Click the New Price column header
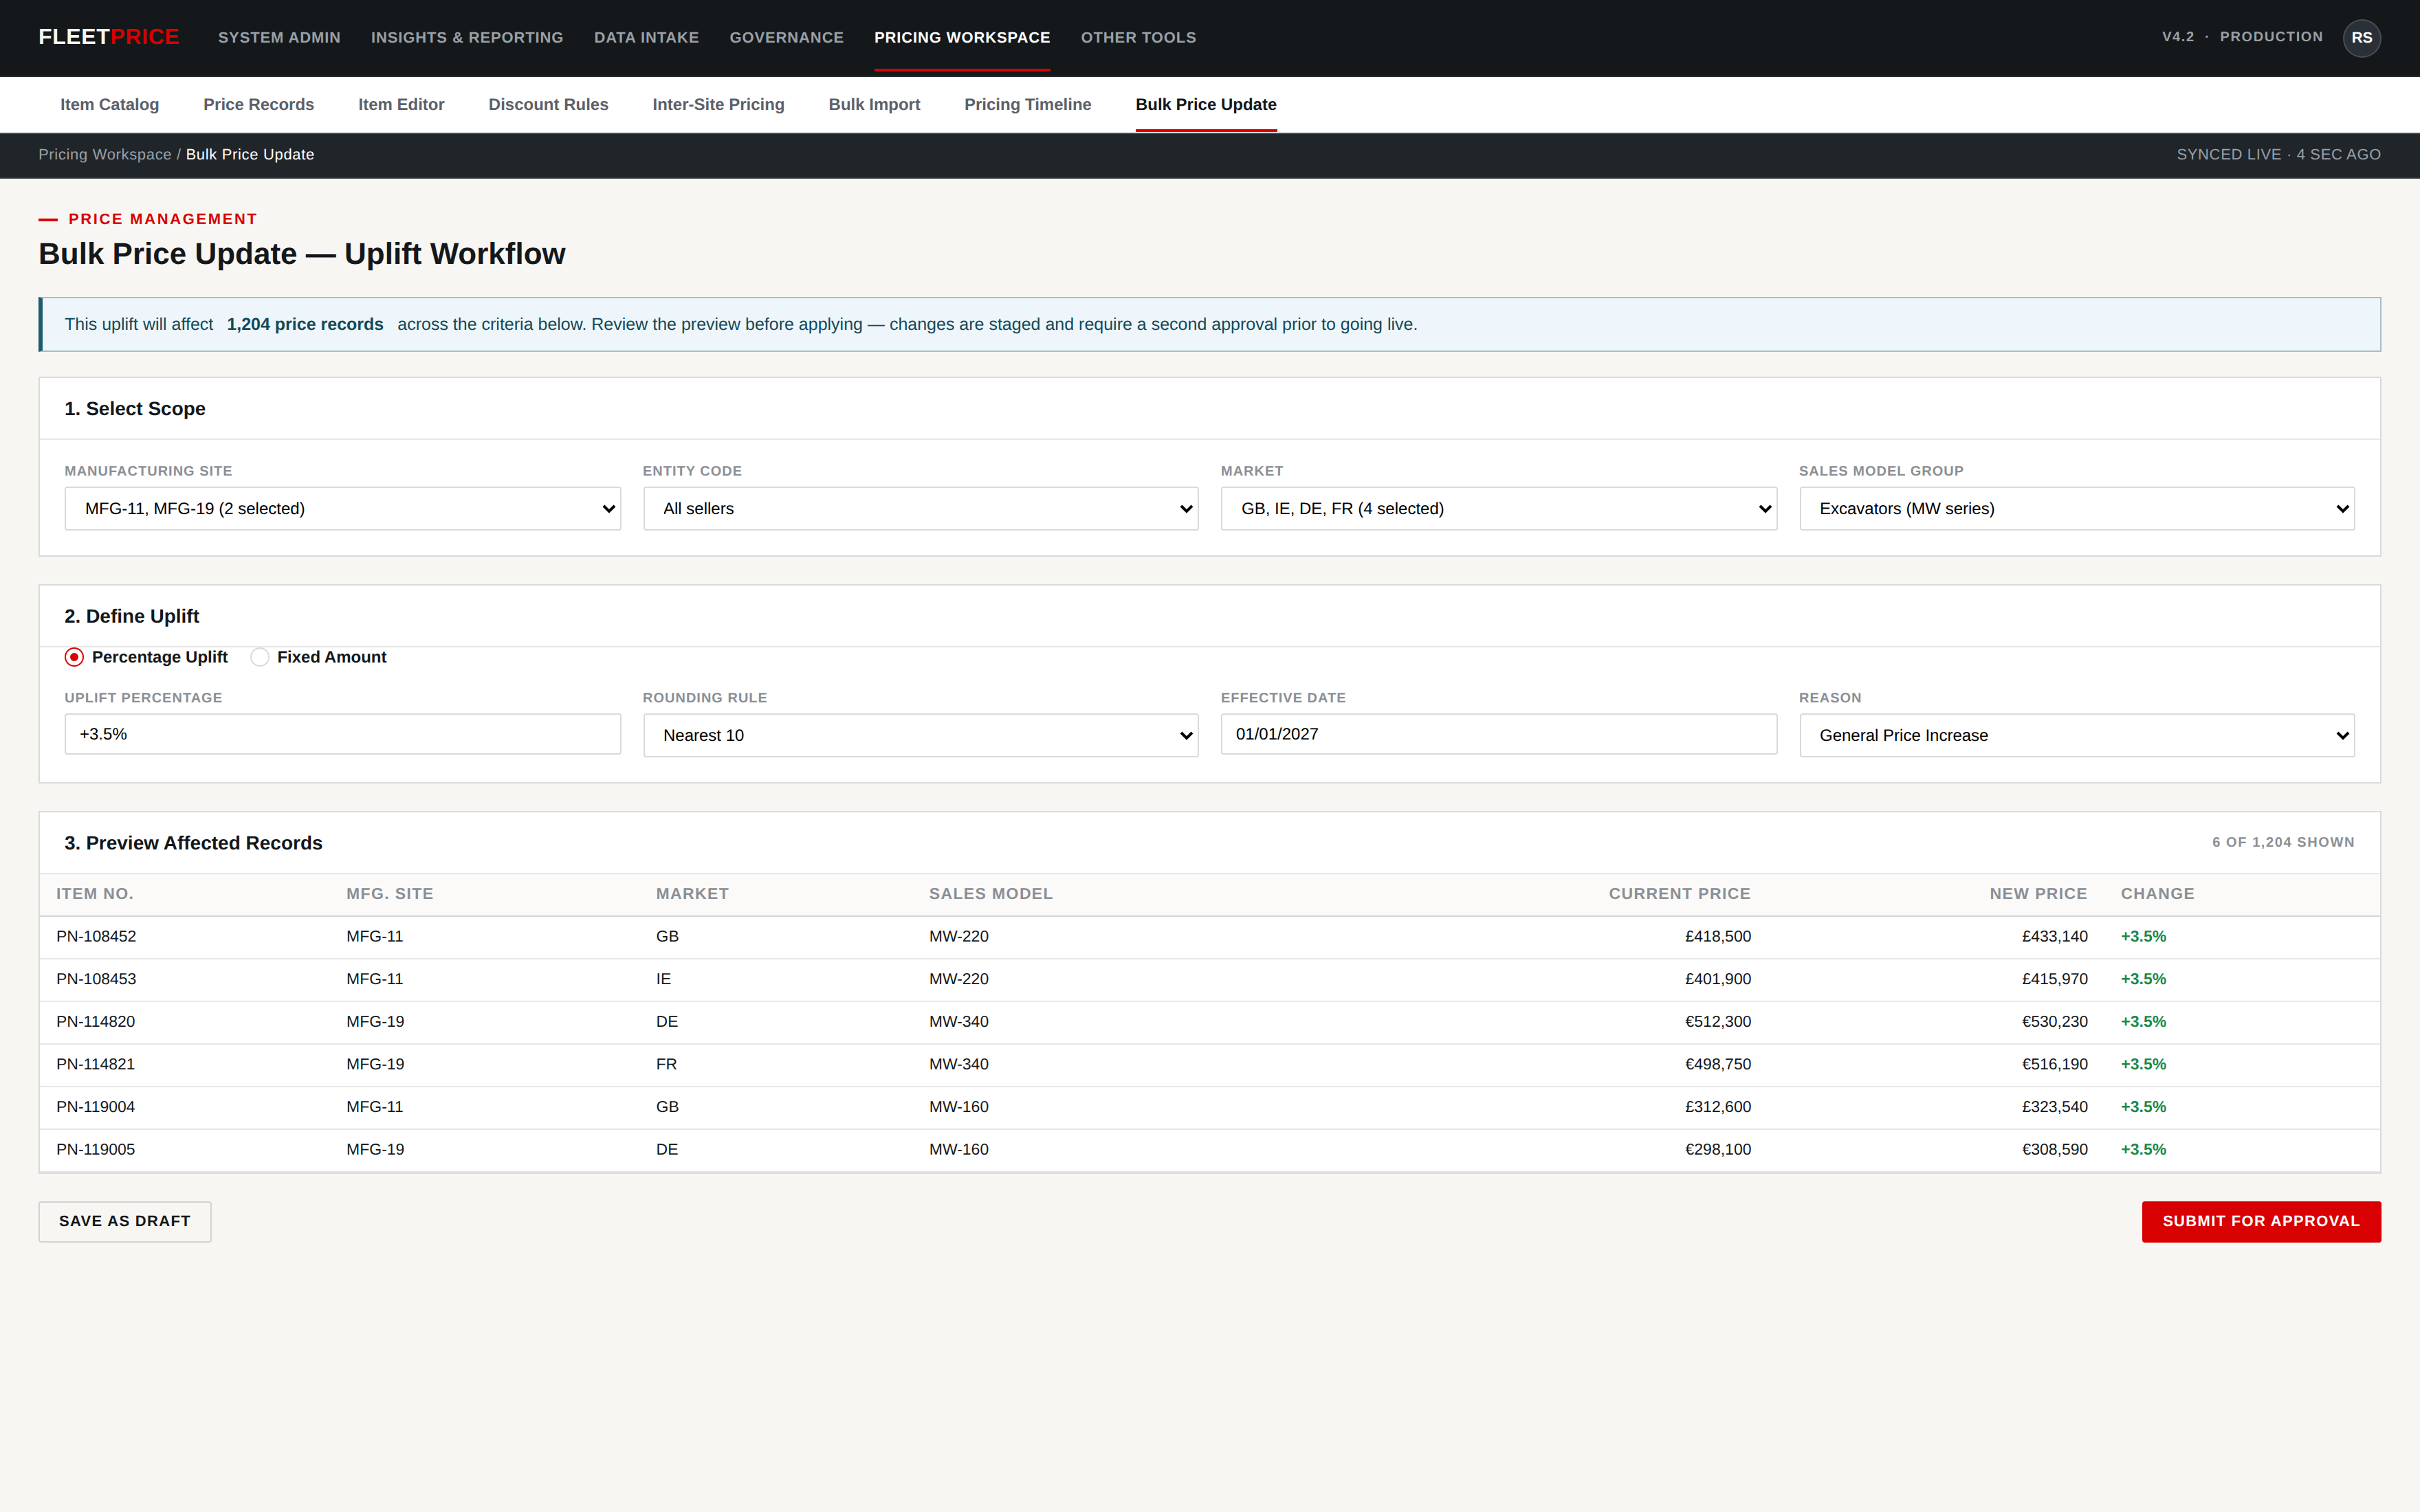 (2038, 894)
